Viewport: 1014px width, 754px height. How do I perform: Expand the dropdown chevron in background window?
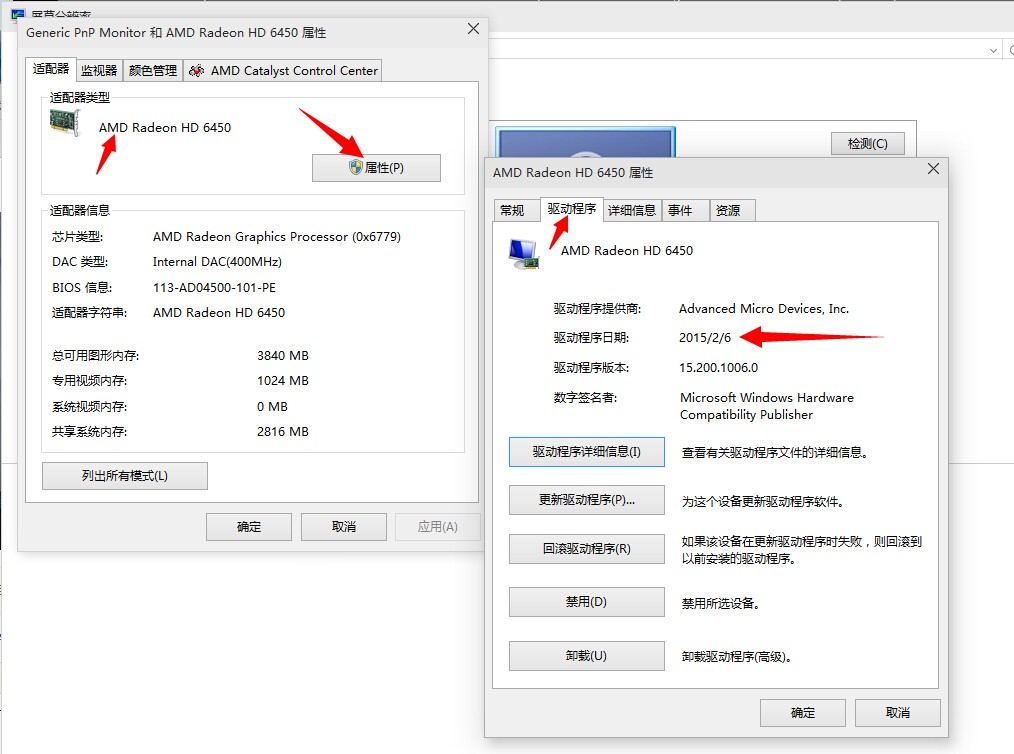(x=993, y=50)
